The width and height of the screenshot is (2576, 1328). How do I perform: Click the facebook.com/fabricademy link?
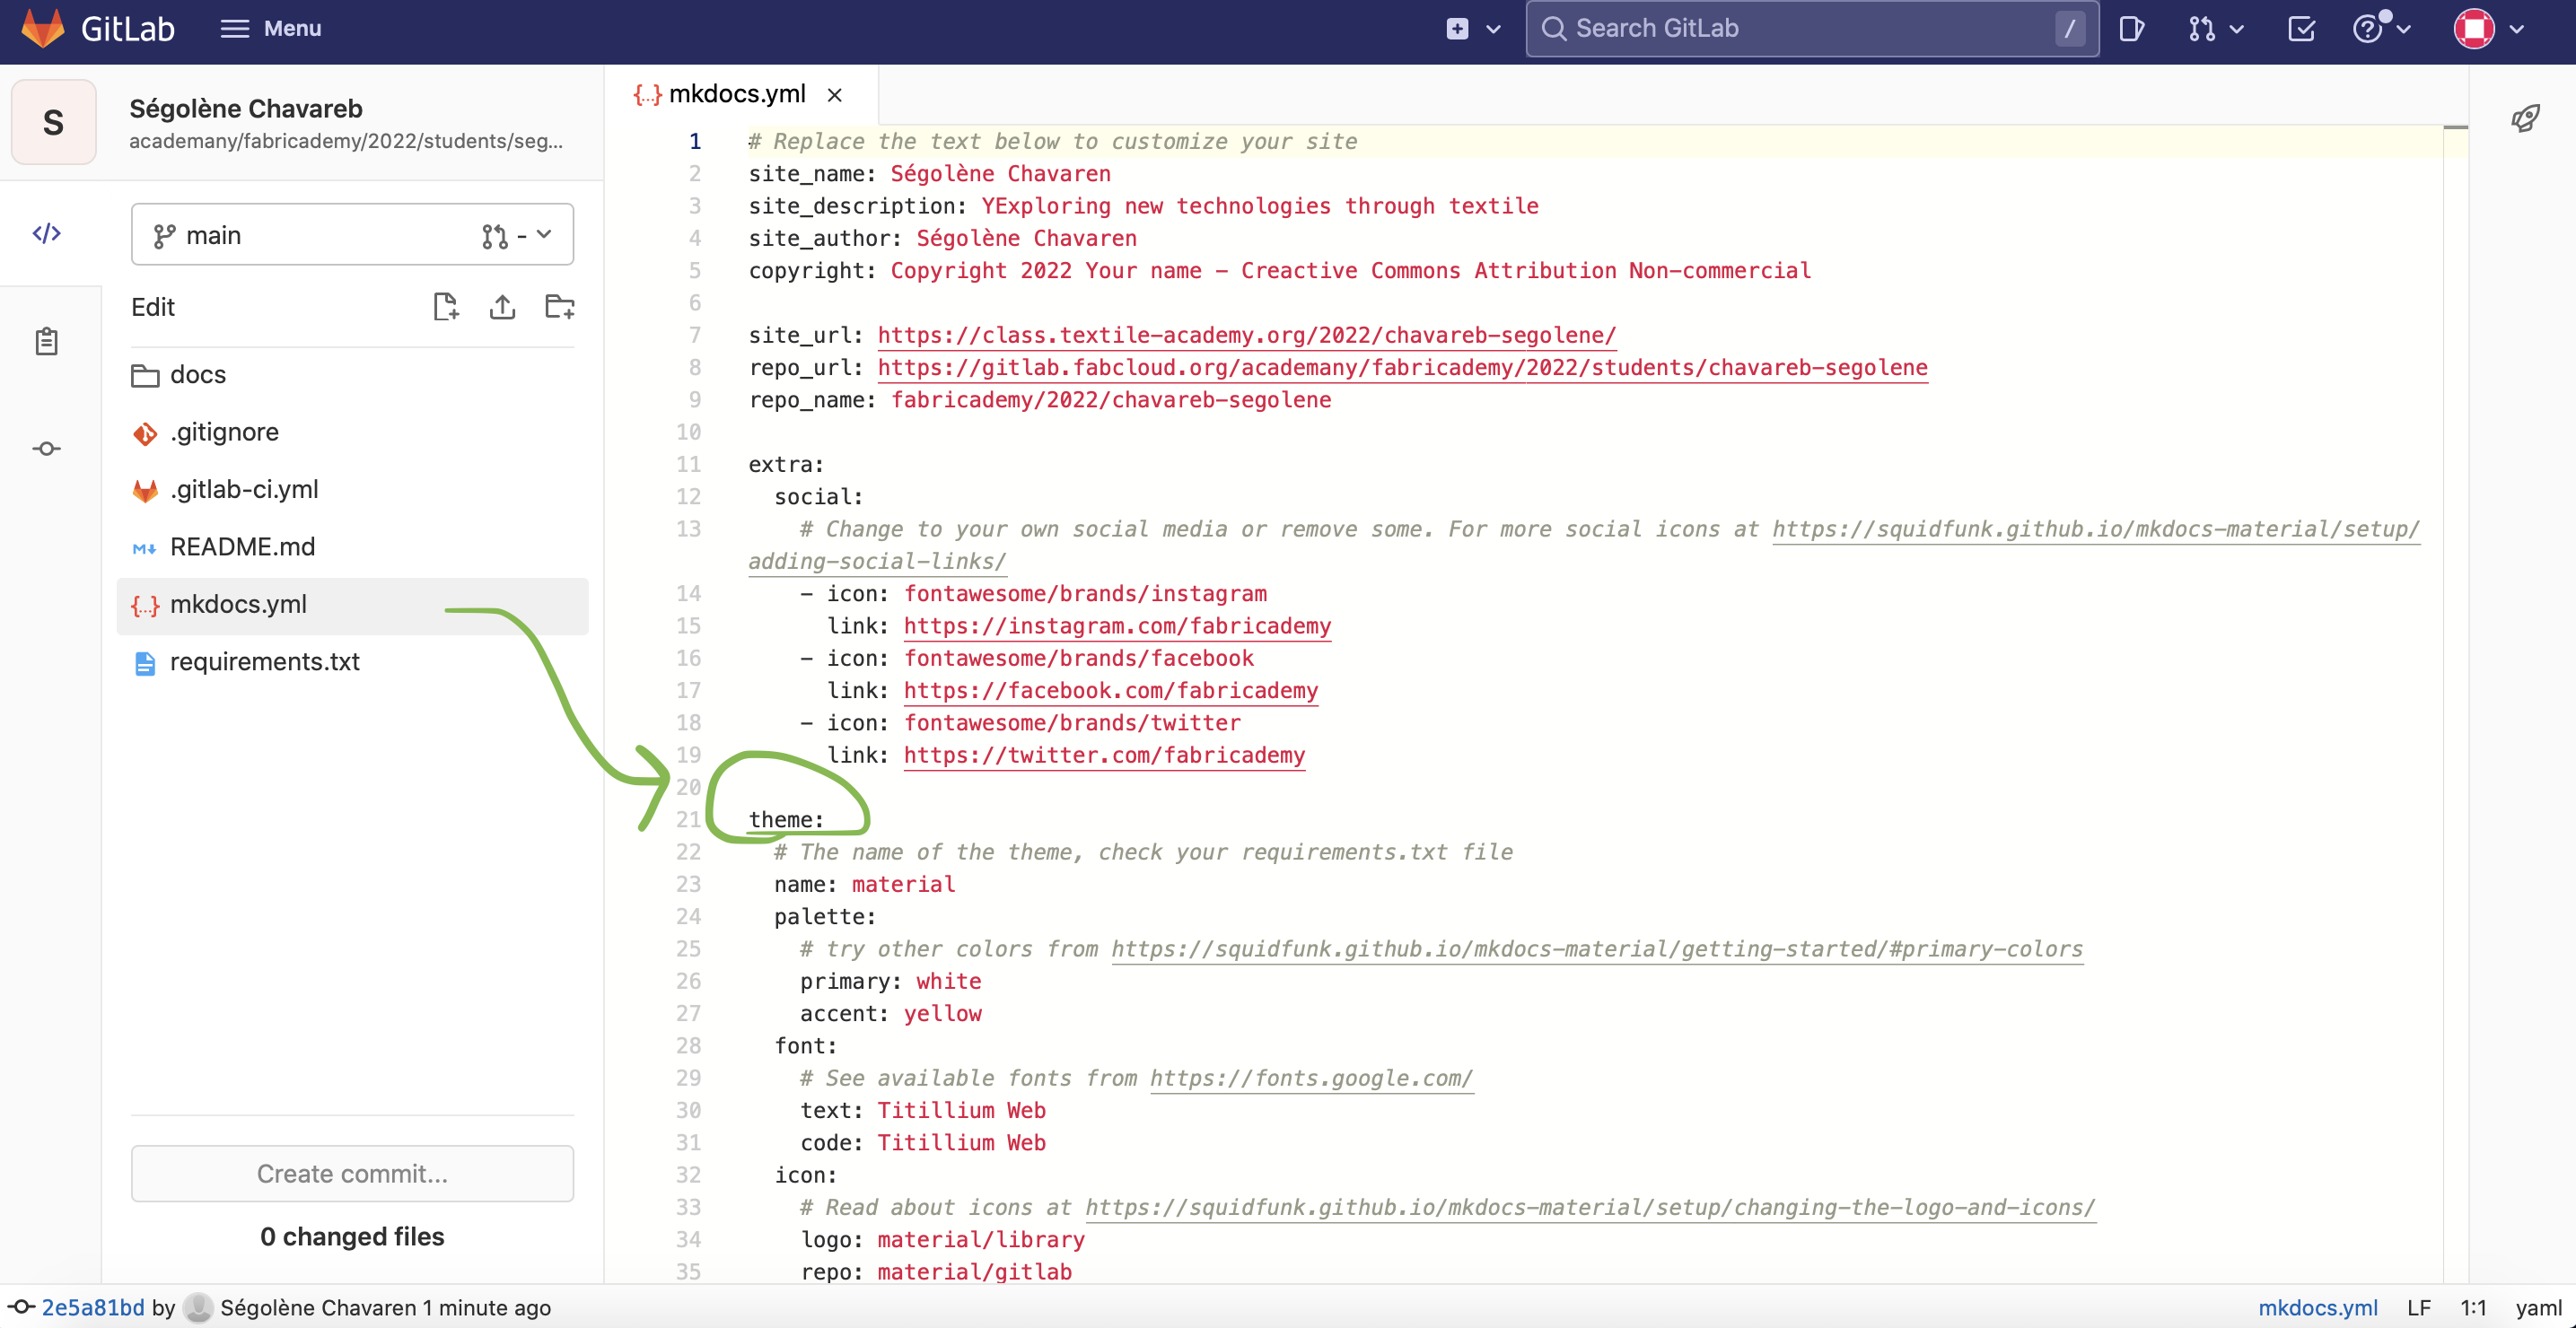[1110, 690]
